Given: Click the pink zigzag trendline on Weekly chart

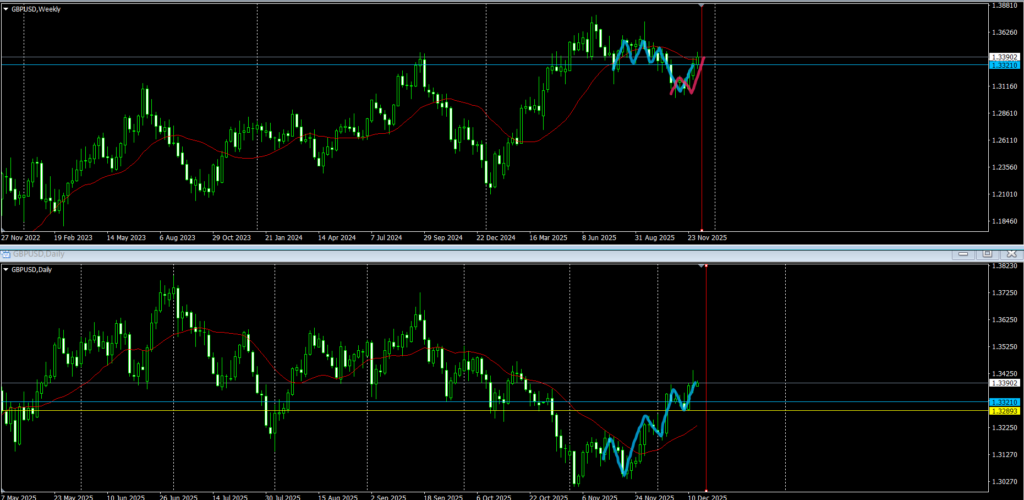Looking at the screenshot, I should 695,83.
